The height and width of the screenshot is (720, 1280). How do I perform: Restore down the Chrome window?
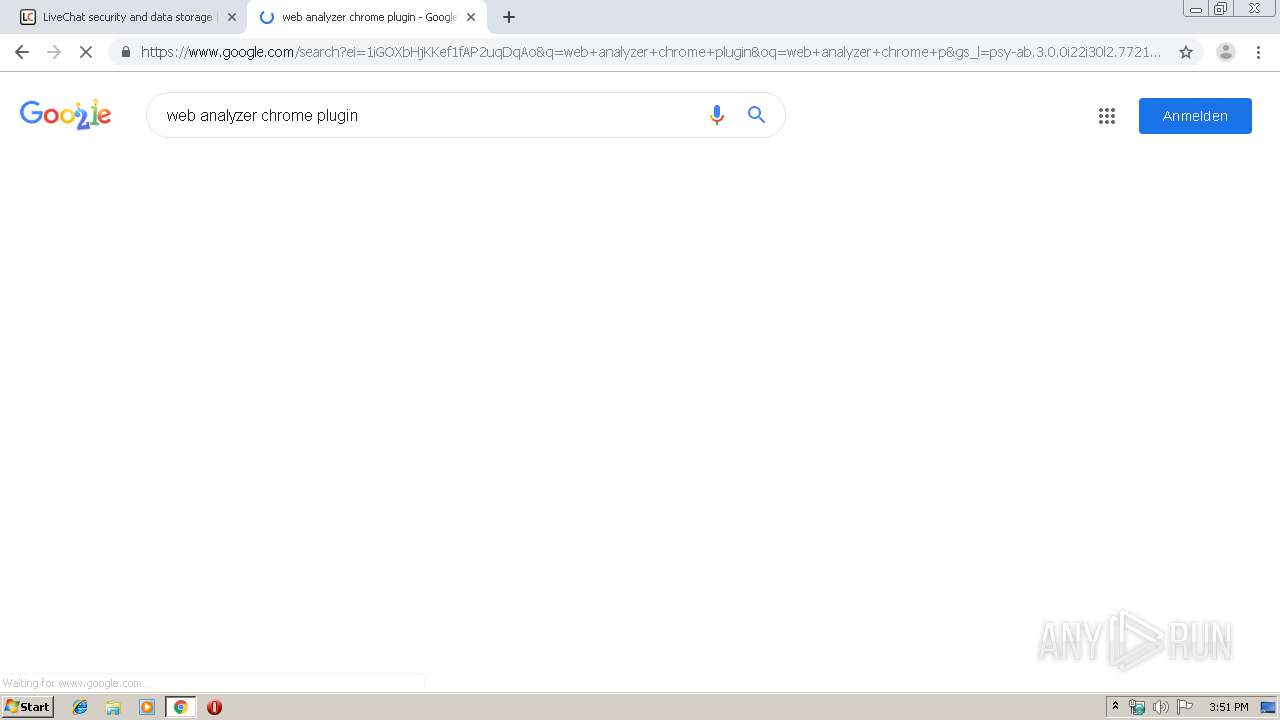1221,8
